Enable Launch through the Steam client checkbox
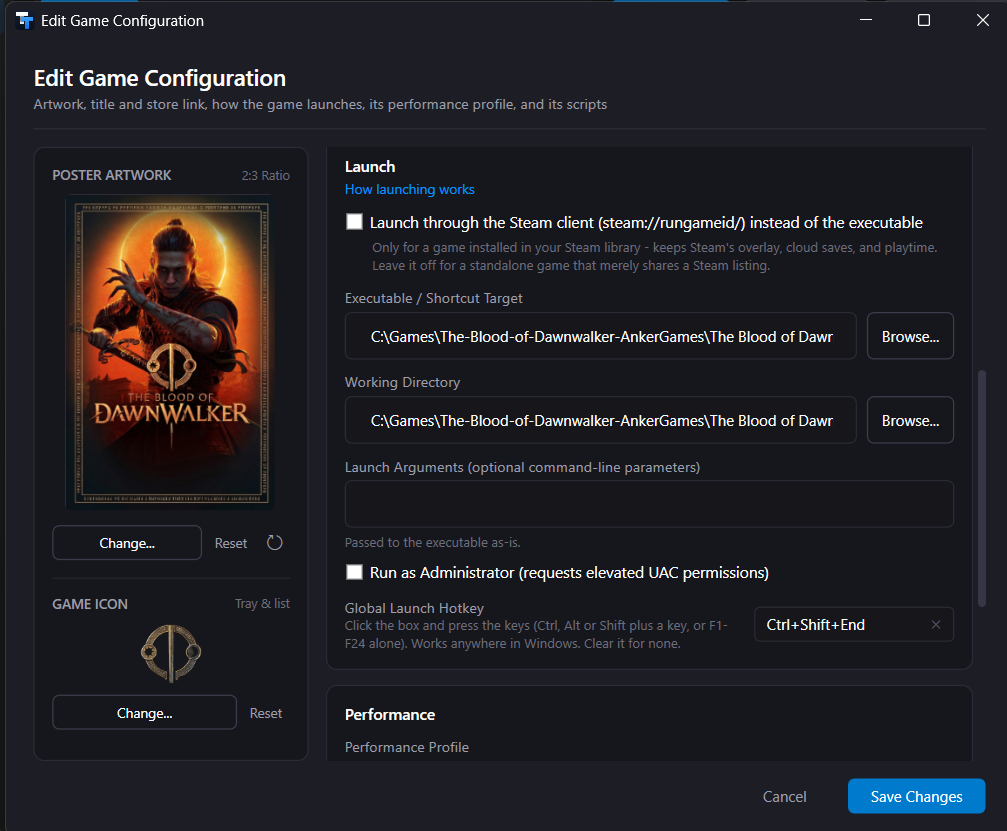Viewport: 1007px width, 831px height. pos(355,222)
